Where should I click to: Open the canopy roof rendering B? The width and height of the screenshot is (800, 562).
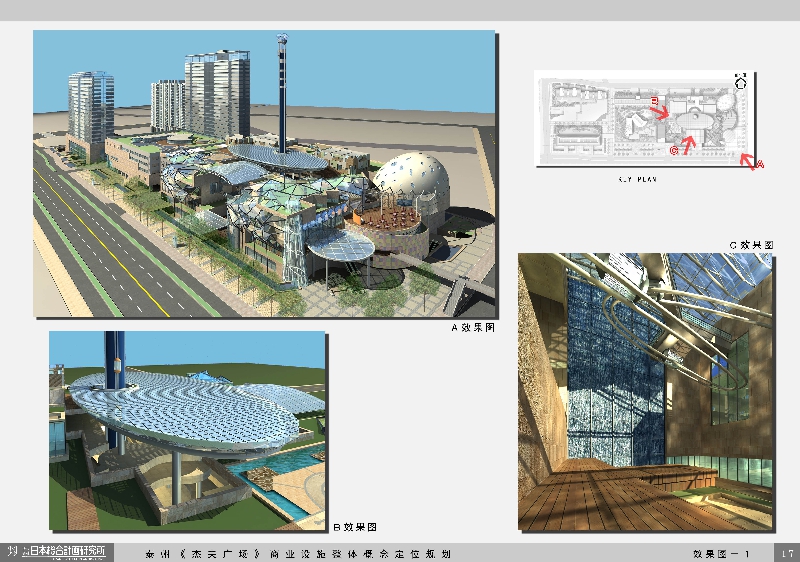(x=187, y=430)
